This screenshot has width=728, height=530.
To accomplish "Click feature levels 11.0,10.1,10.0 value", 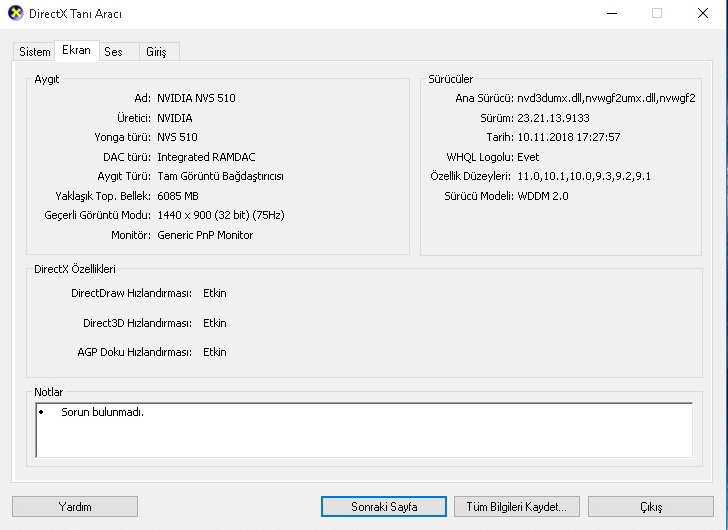I will [584, 176].
